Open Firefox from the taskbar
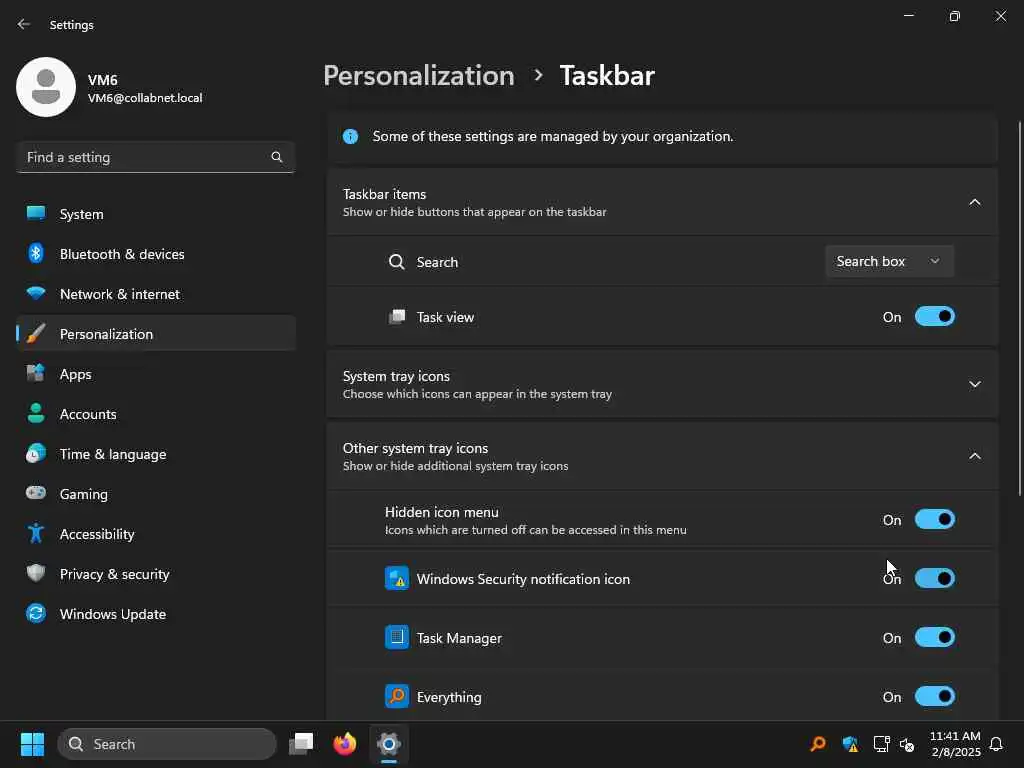Screen dimensions: 1024x768 345,744
